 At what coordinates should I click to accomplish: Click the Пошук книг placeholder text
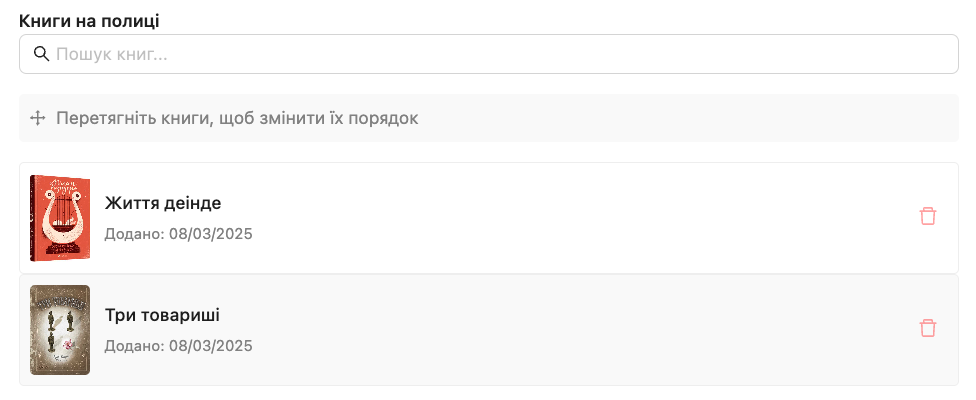111,54
